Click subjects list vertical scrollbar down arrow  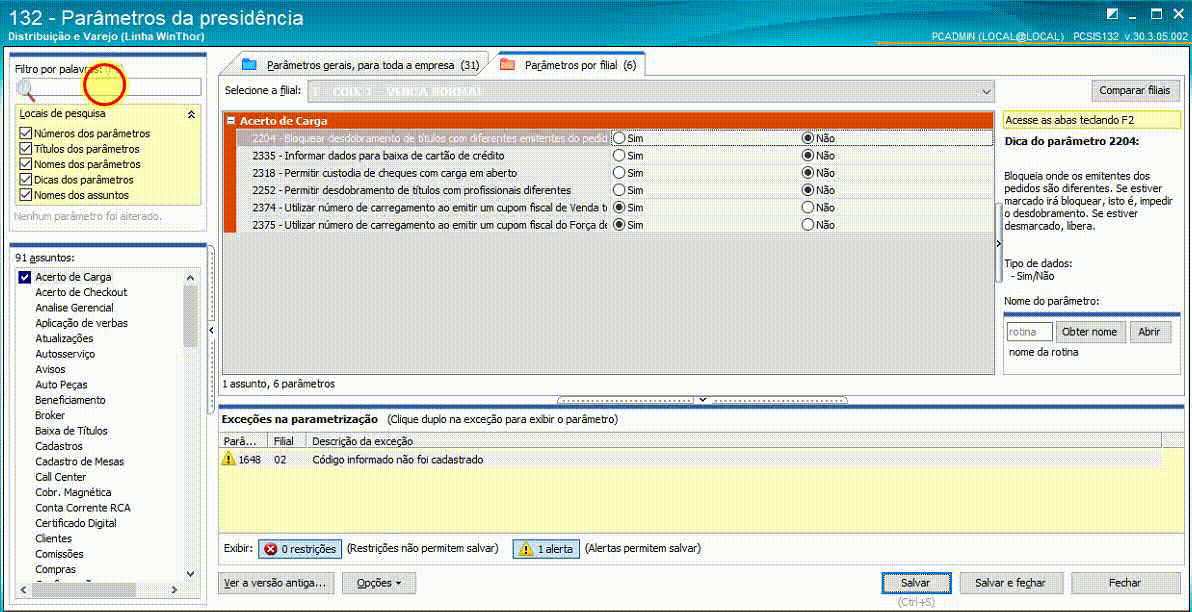pos(191,572)
